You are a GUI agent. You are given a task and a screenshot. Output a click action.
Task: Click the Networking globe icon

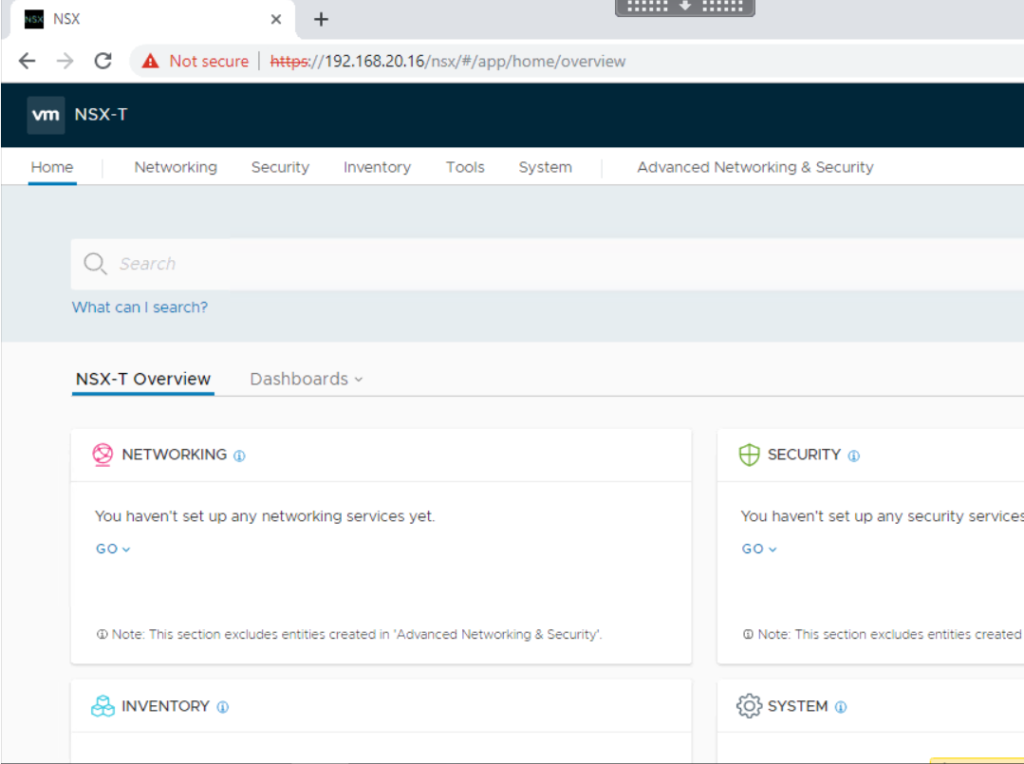pyautogui.click(x=103, y=454)
